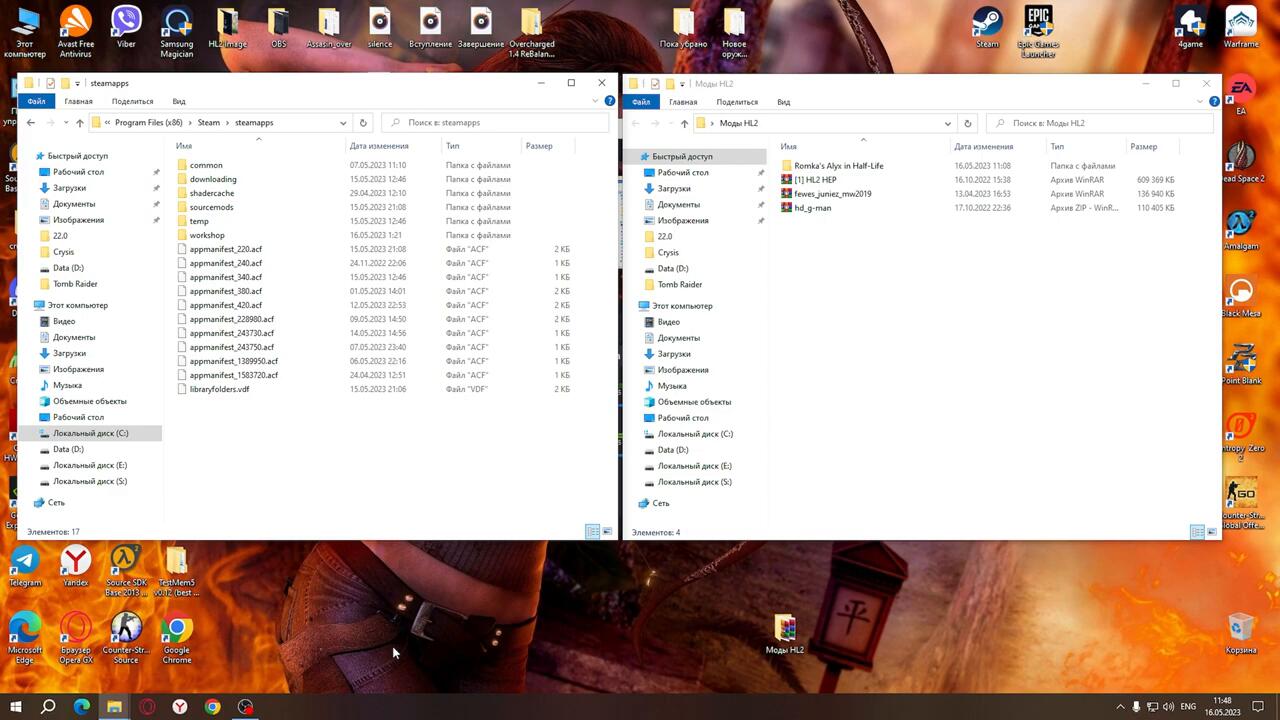Click Steam in the address breadcrumb

click(x=208, y=123)
